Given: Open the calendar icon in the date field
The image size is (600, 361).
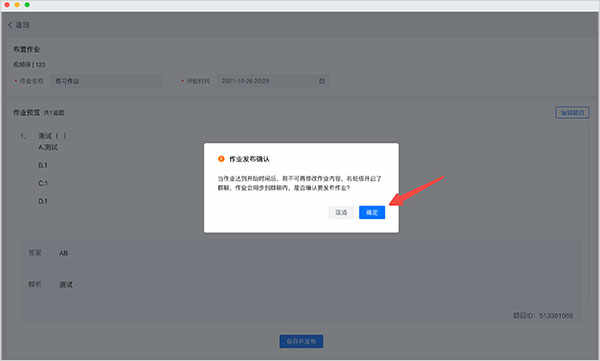Looking at the screenshot, I should click(x=322, y=81).
